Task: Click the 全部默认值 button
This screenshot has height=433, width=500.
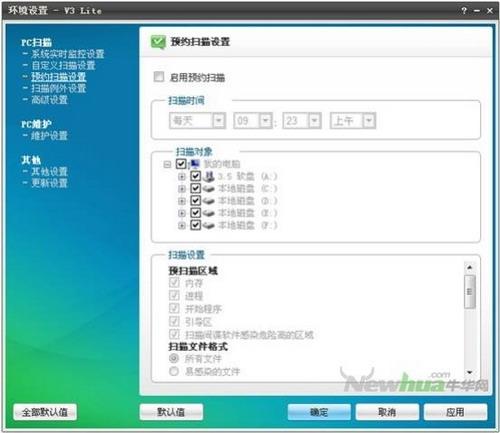Action: [45, 412]
